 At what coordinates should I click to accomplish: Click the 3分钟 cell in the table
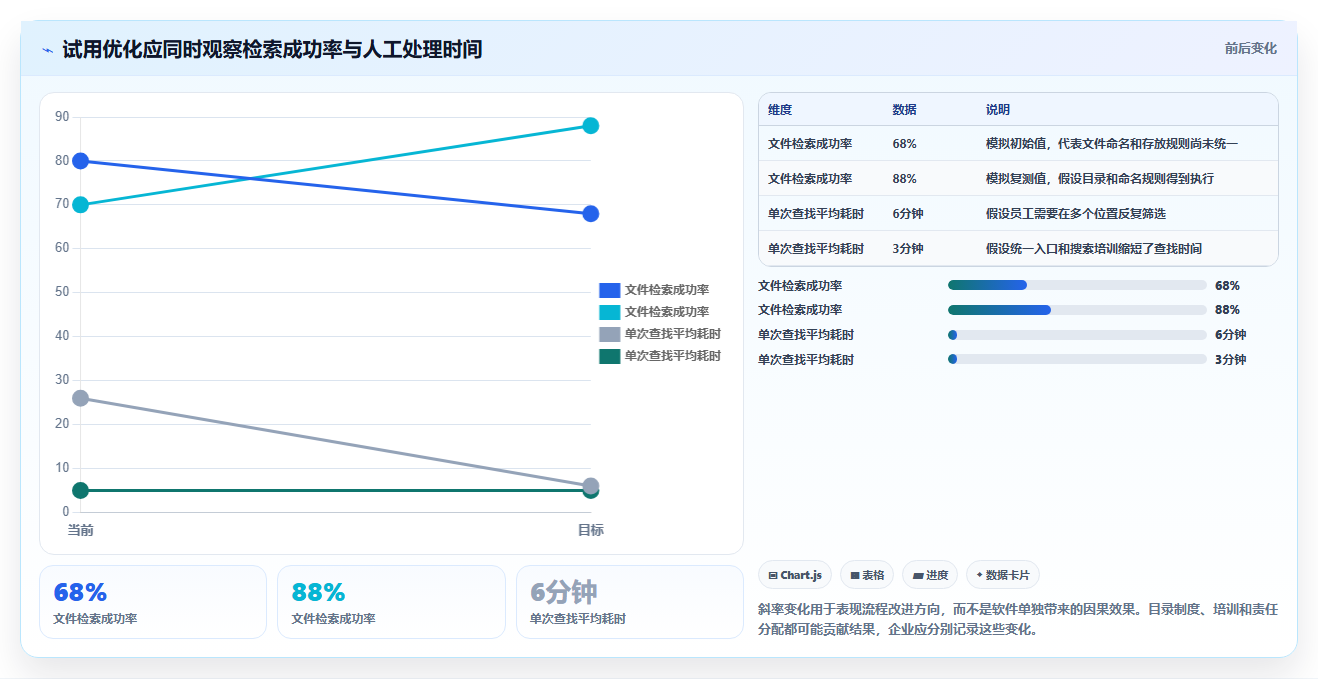point(908,248)
